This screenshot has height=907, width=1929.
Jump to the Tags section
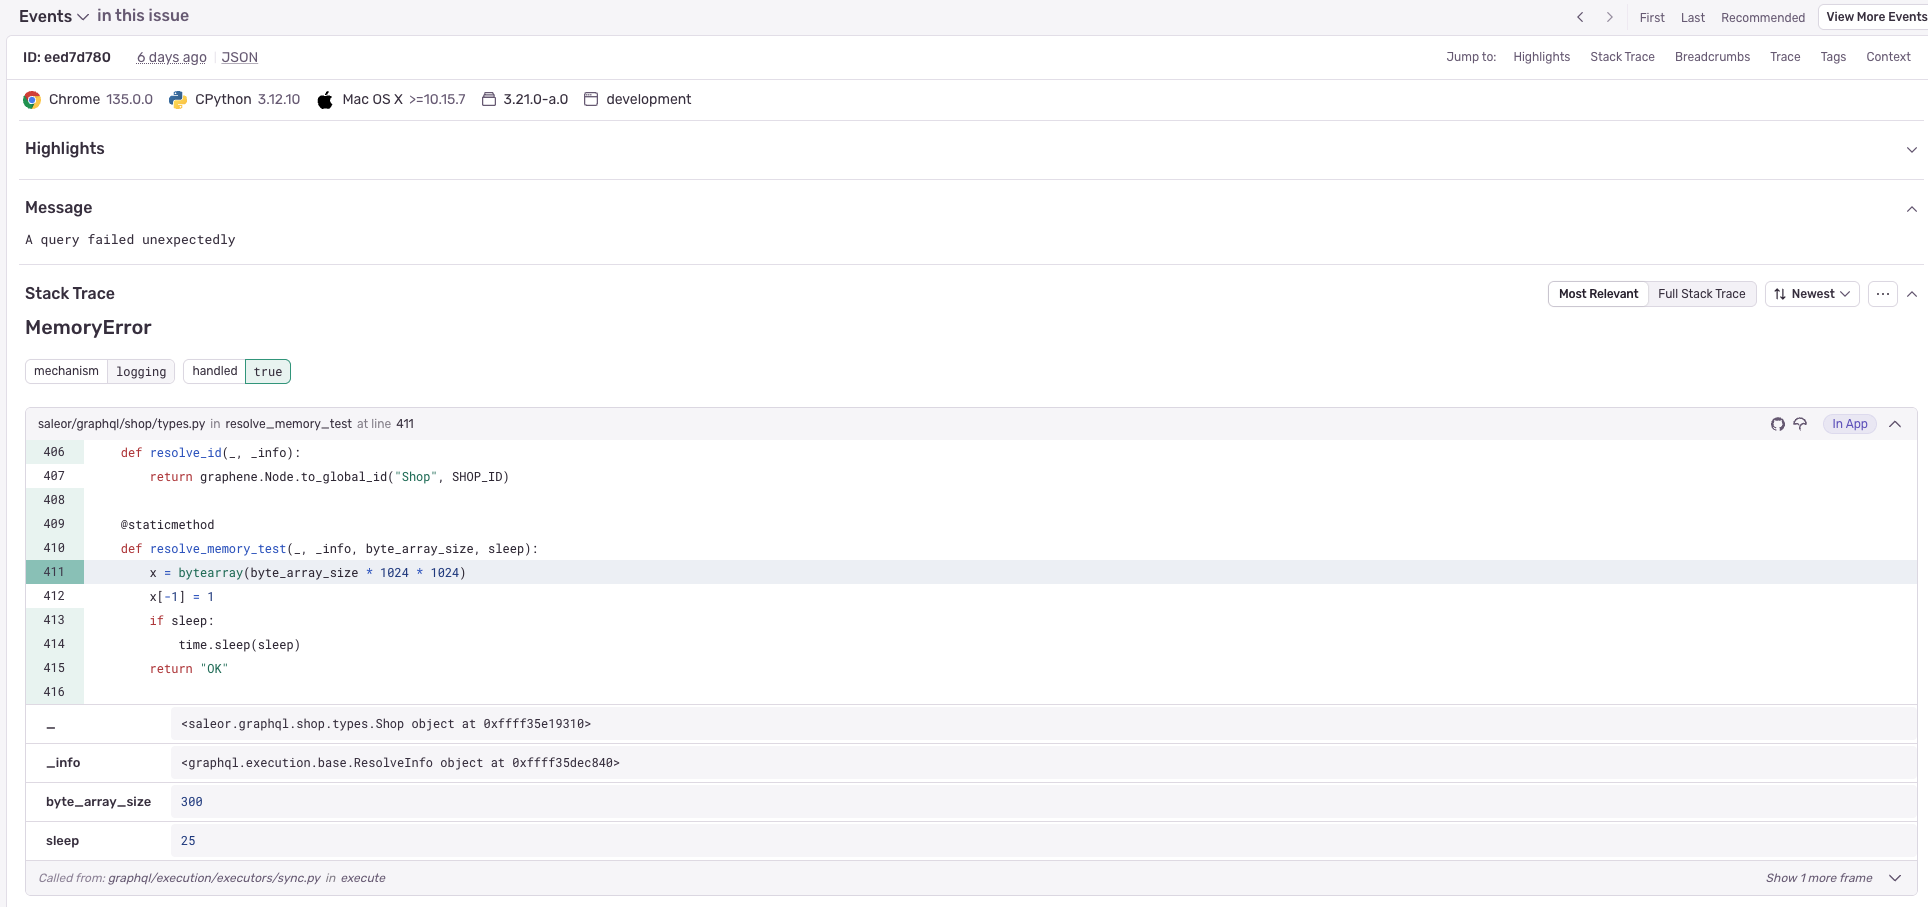tap(1834, 57)
